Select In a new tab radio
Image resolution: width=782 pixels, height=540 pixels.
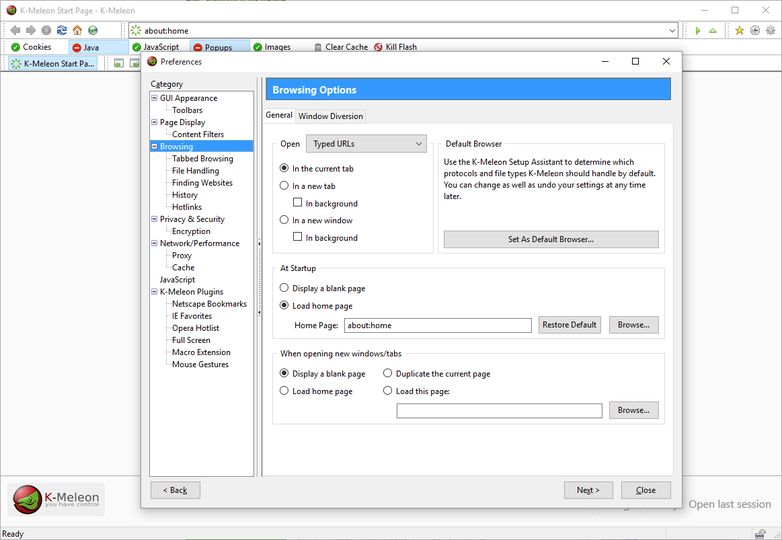tap(284, 185)
